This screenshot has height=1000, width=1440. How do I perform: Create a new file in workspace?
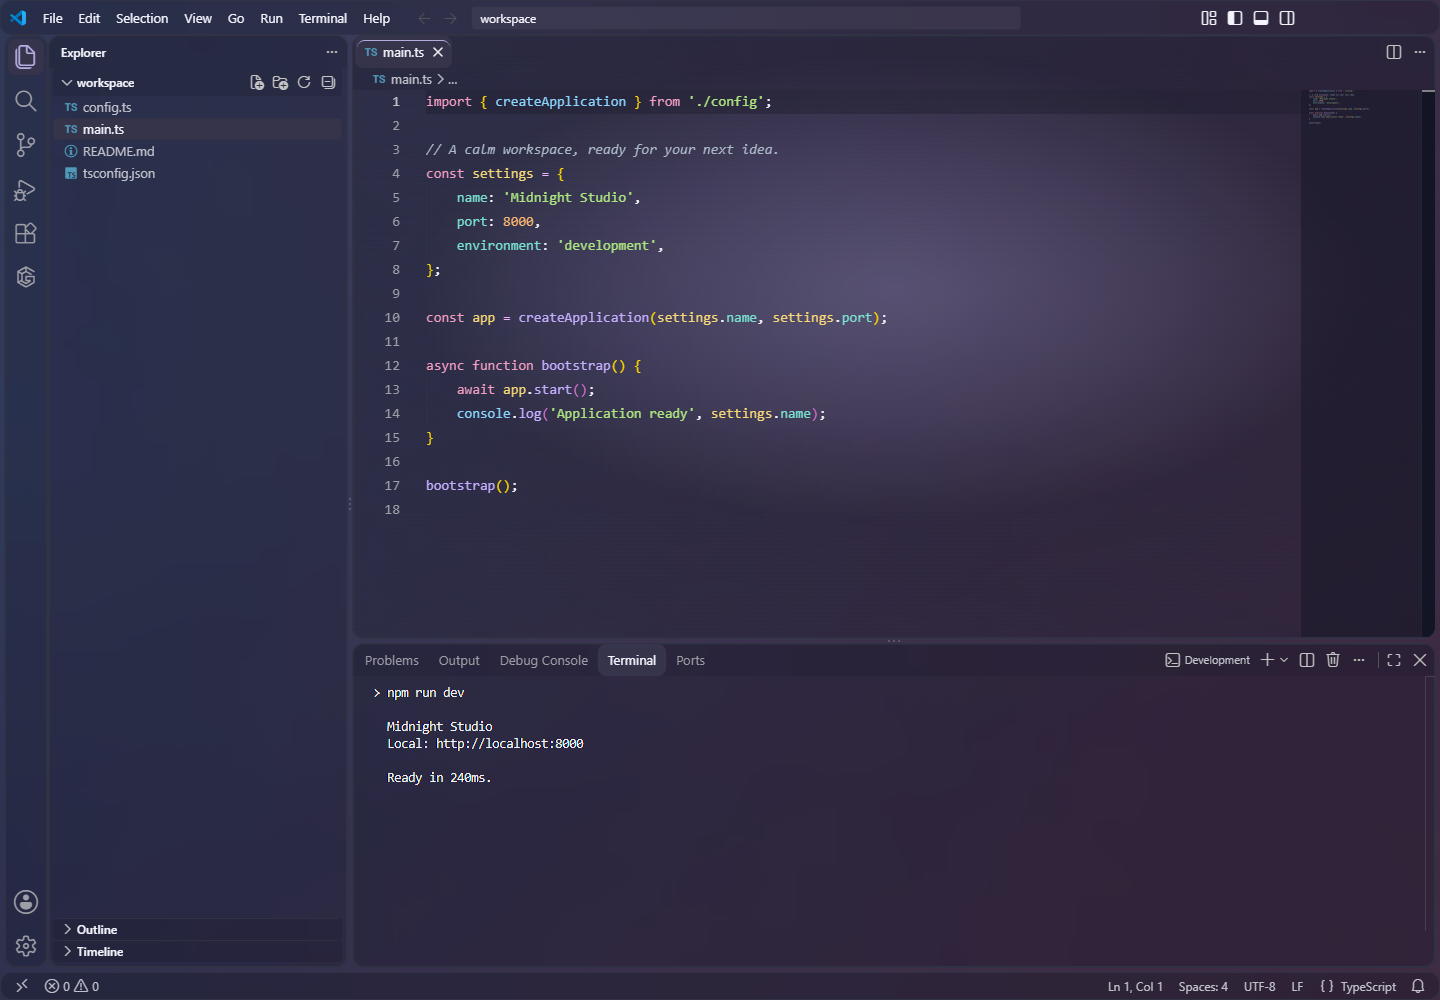tap(257, 83)
